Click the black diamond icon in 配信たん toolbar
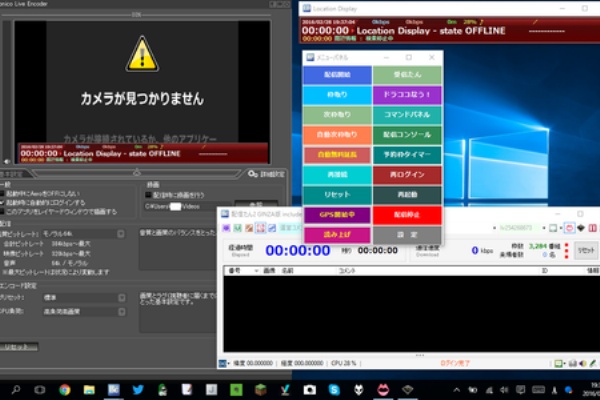Image resolution: width=600 pixels, height=400 pixels. (581, 228)
